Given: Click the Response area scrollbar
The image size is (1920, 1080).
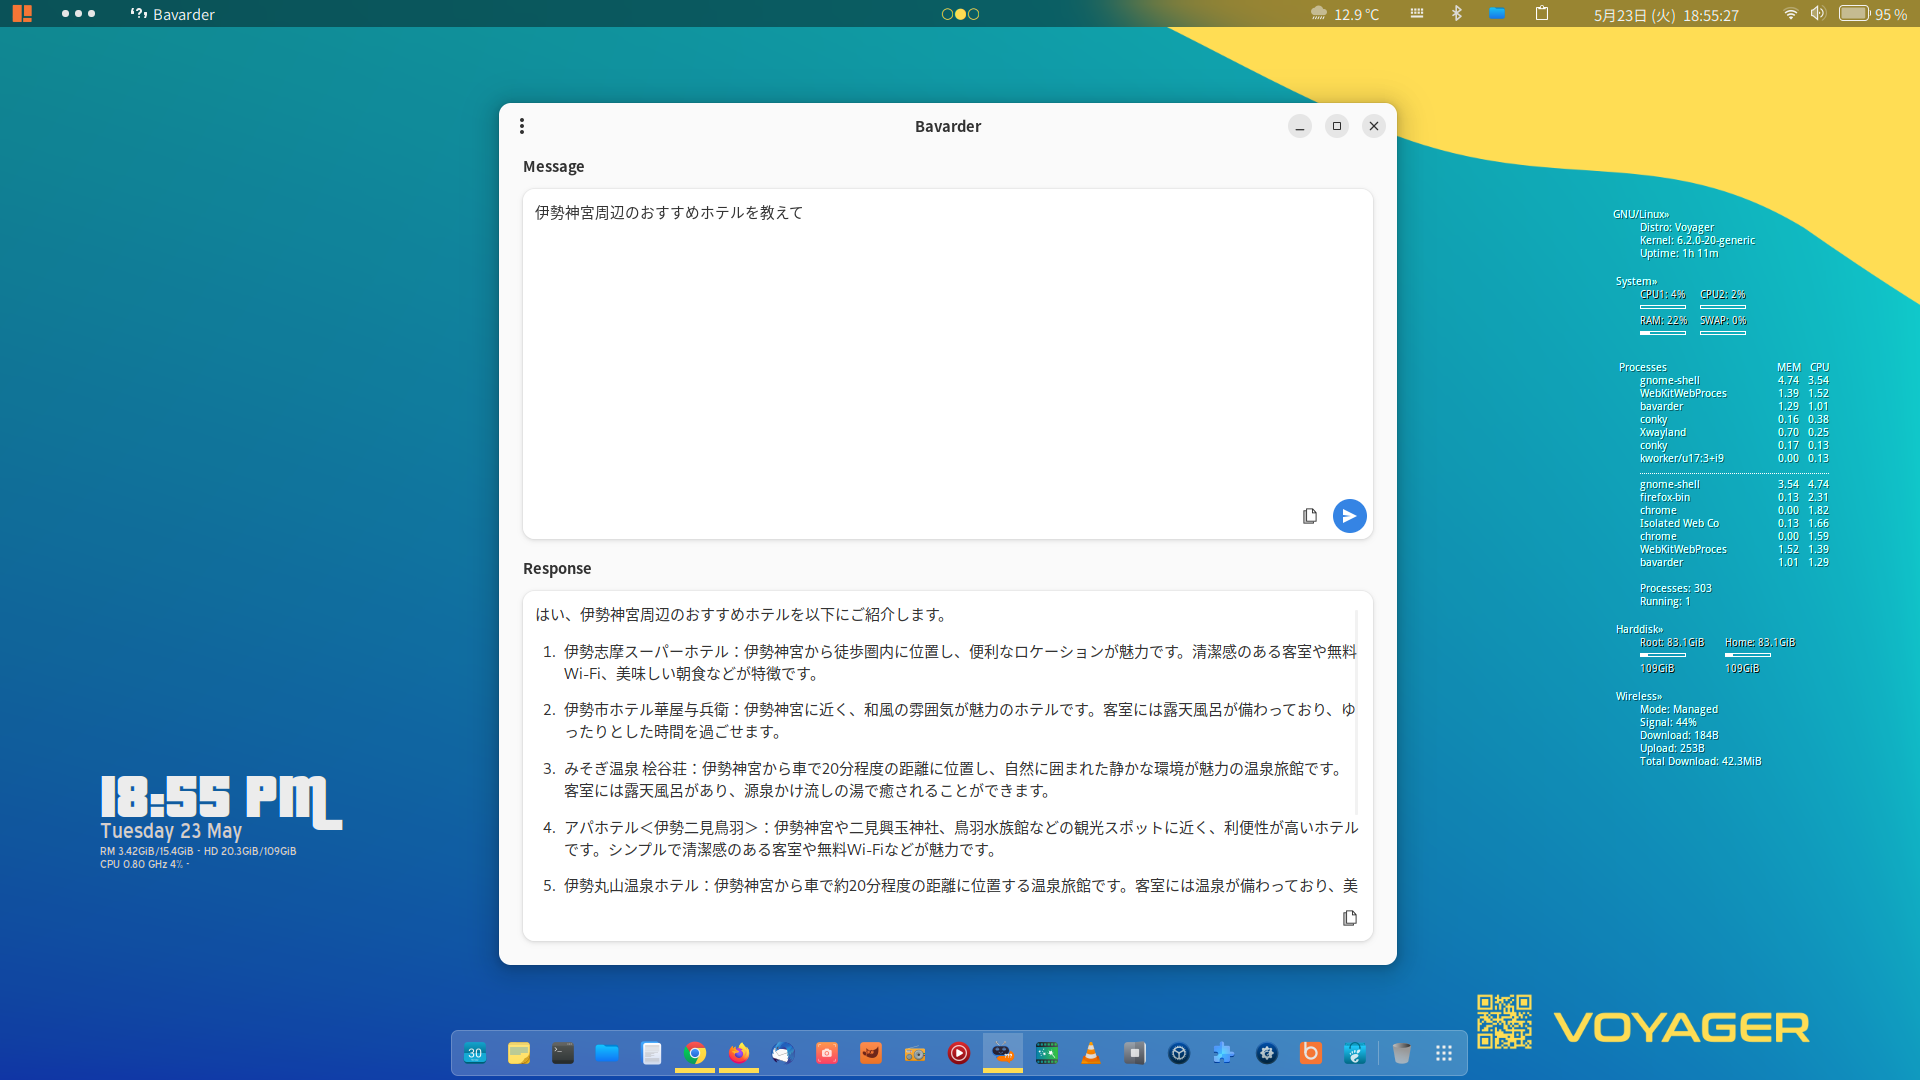Looking at the screenshot, I should coord(1357,710).
